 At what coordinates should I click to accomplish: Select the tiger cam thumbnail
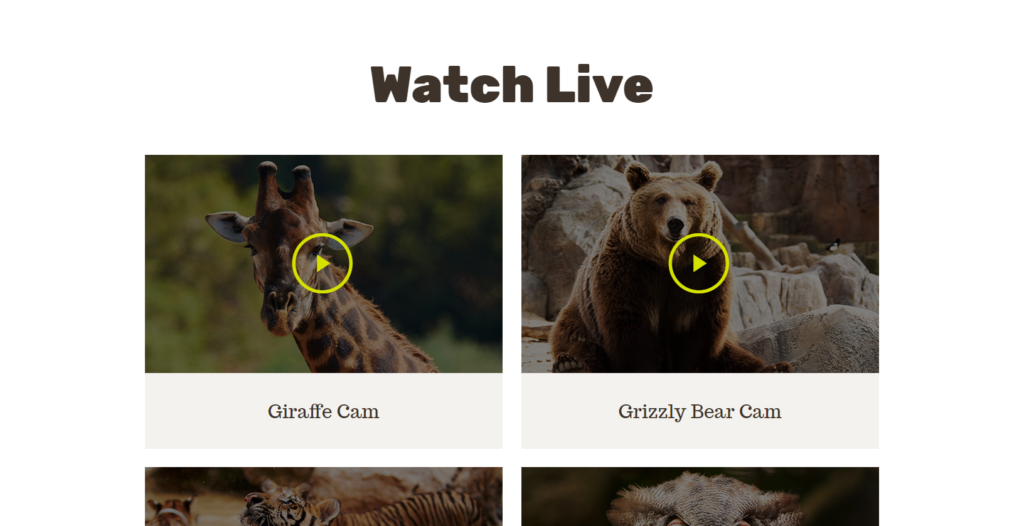click(x=323, y=497)
